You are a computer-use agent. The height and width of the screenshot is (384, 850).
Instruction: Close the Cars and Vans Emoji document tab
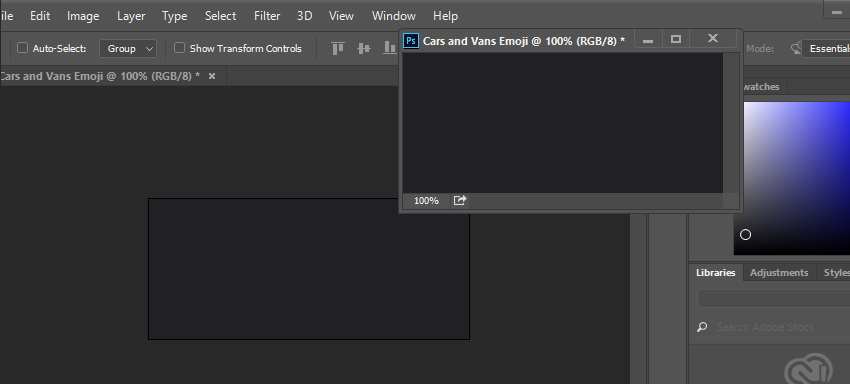212,76
